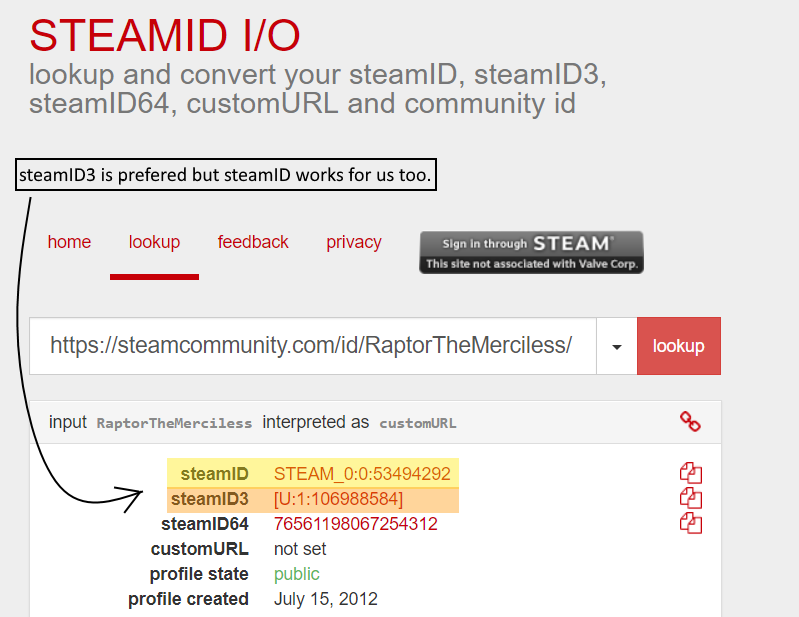799x617 pixels.
Task: Click the 'July 15, 2012' profile created date
Action: (x=326, y=599)
